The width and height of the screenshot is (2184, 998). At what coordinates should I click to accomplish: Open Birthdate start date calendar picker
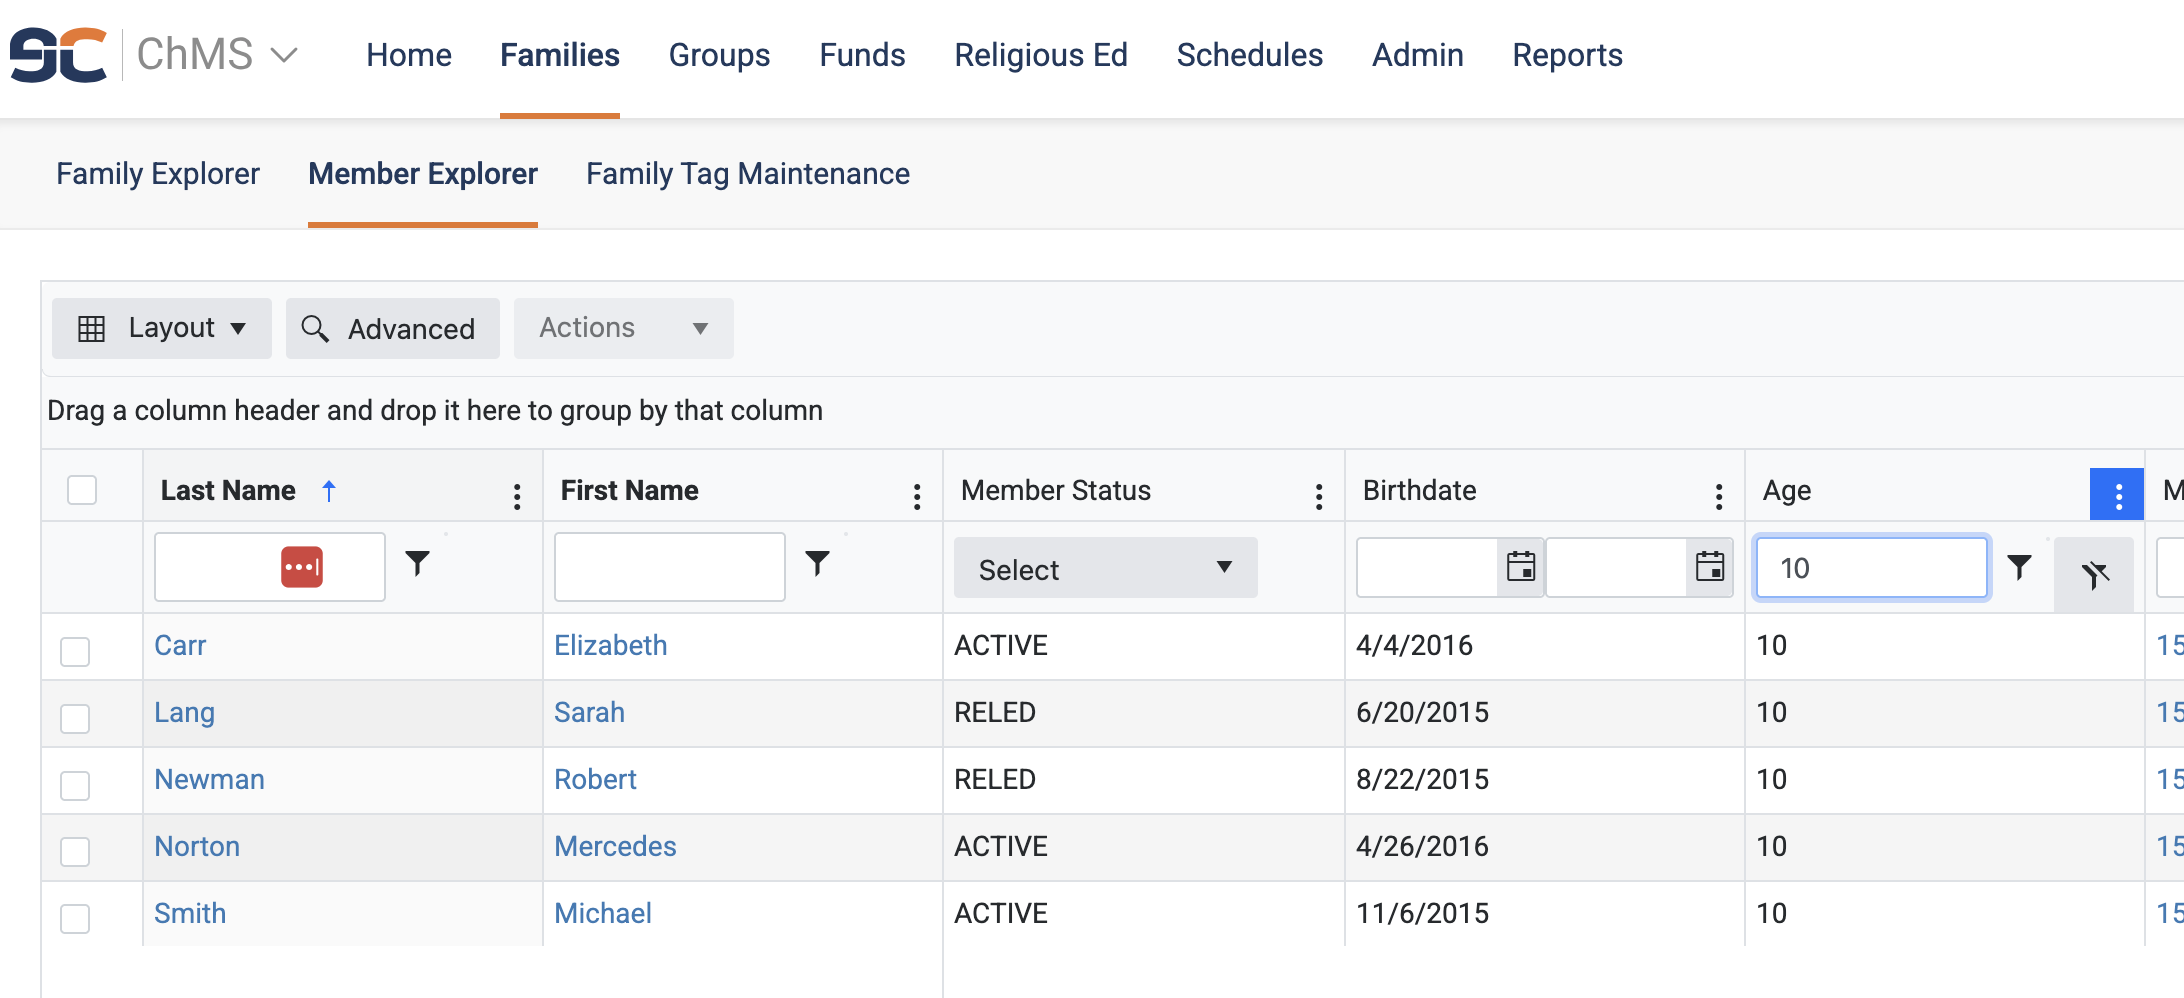tap(1521, 567)
